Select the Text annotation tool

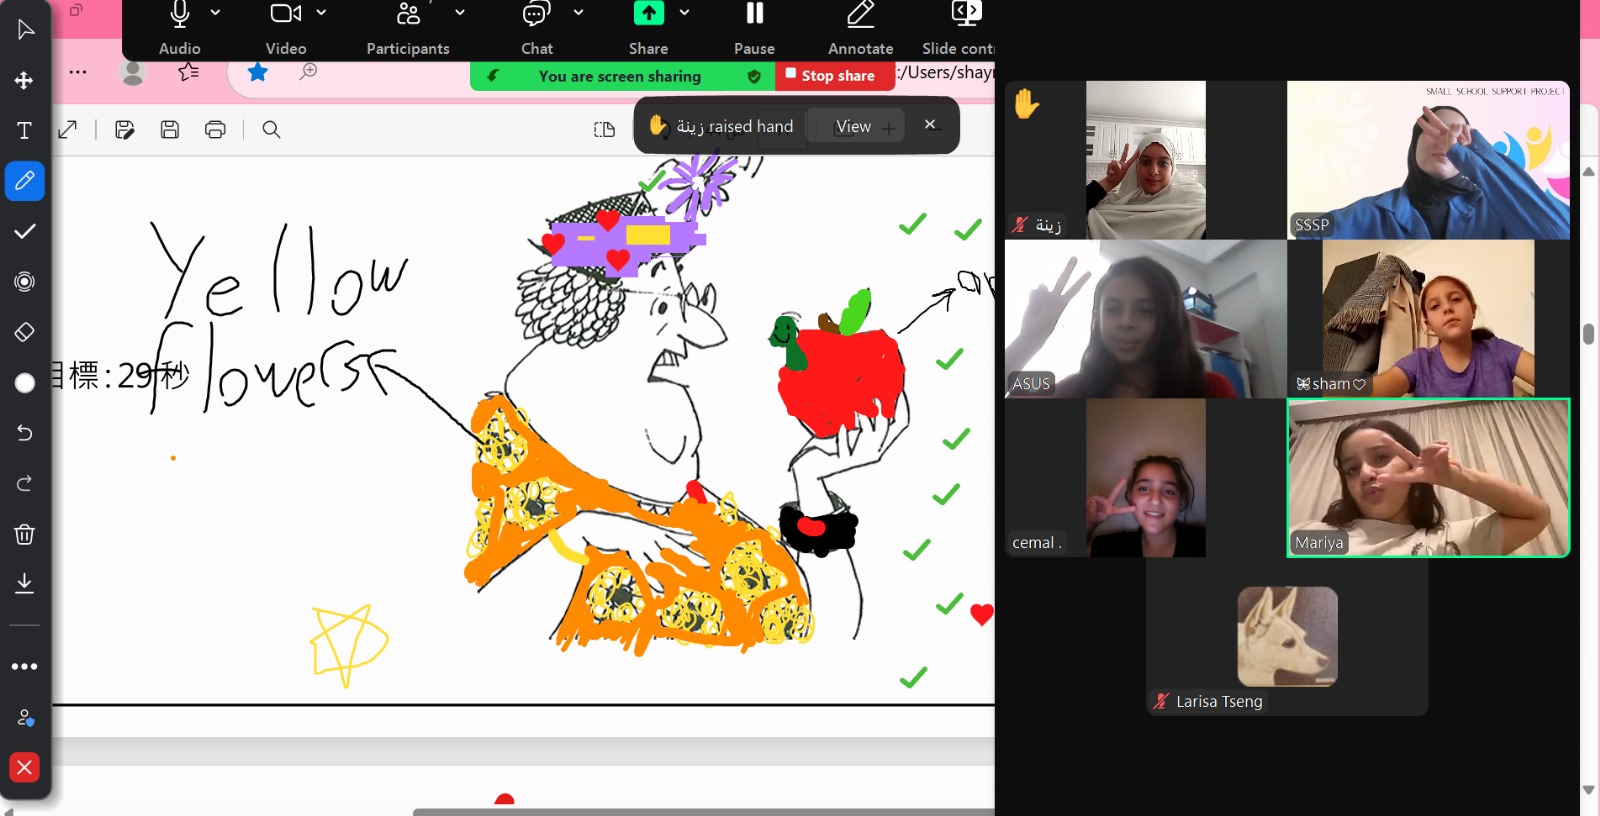[x=24, y=131]
